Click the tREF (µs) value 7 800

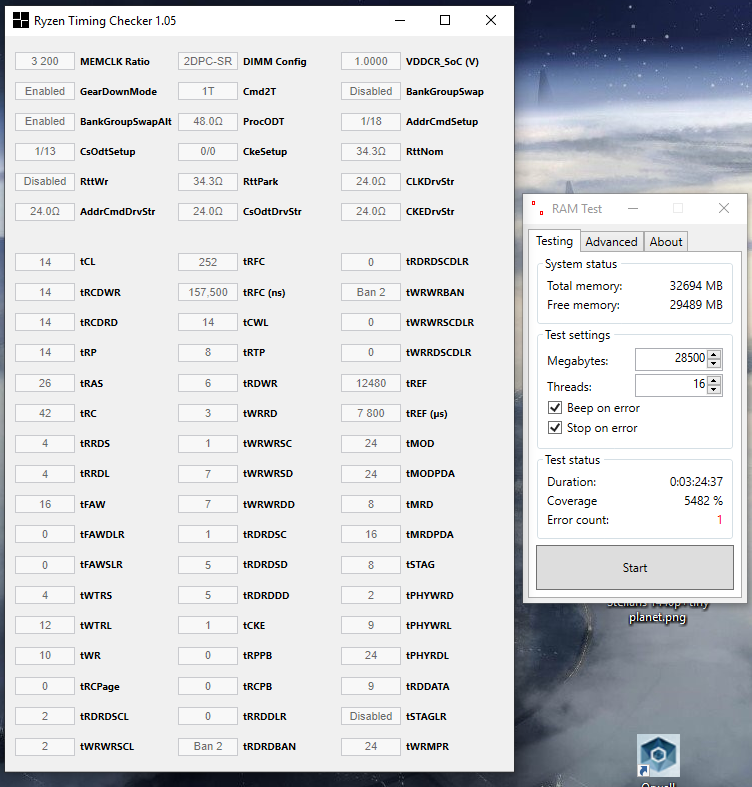point(371,413)
